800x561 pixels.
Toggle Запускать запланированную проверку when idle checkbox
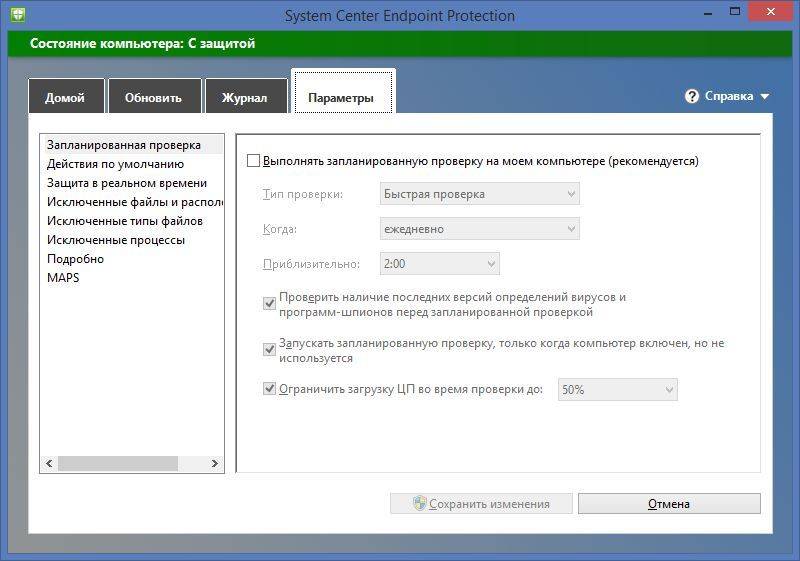point(269,349)
